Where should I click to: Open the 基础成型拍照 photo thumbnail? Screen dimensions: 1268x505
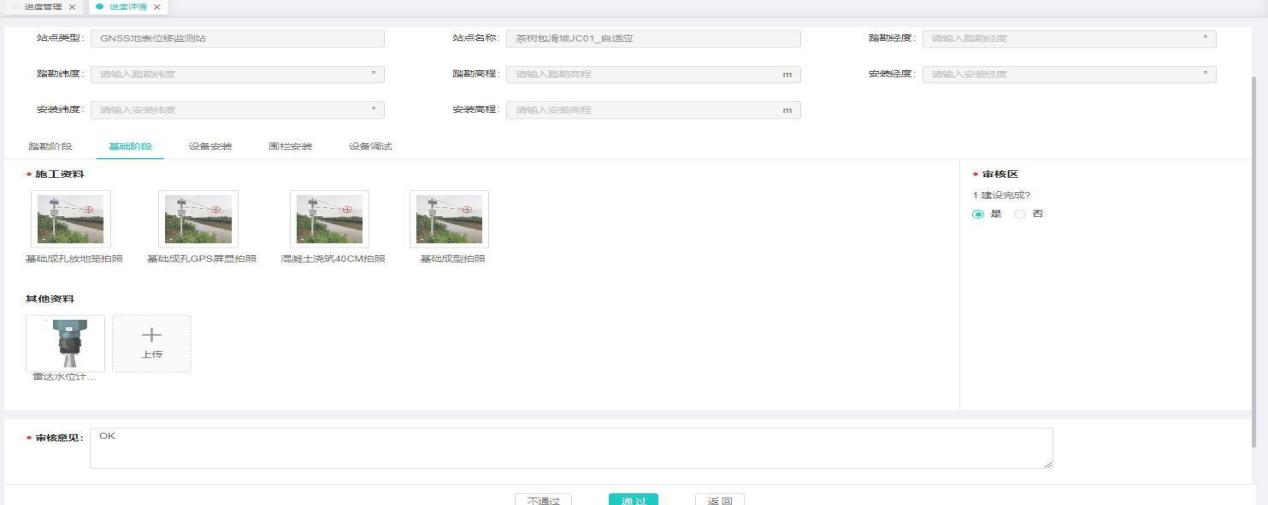(x=449, y=219)
